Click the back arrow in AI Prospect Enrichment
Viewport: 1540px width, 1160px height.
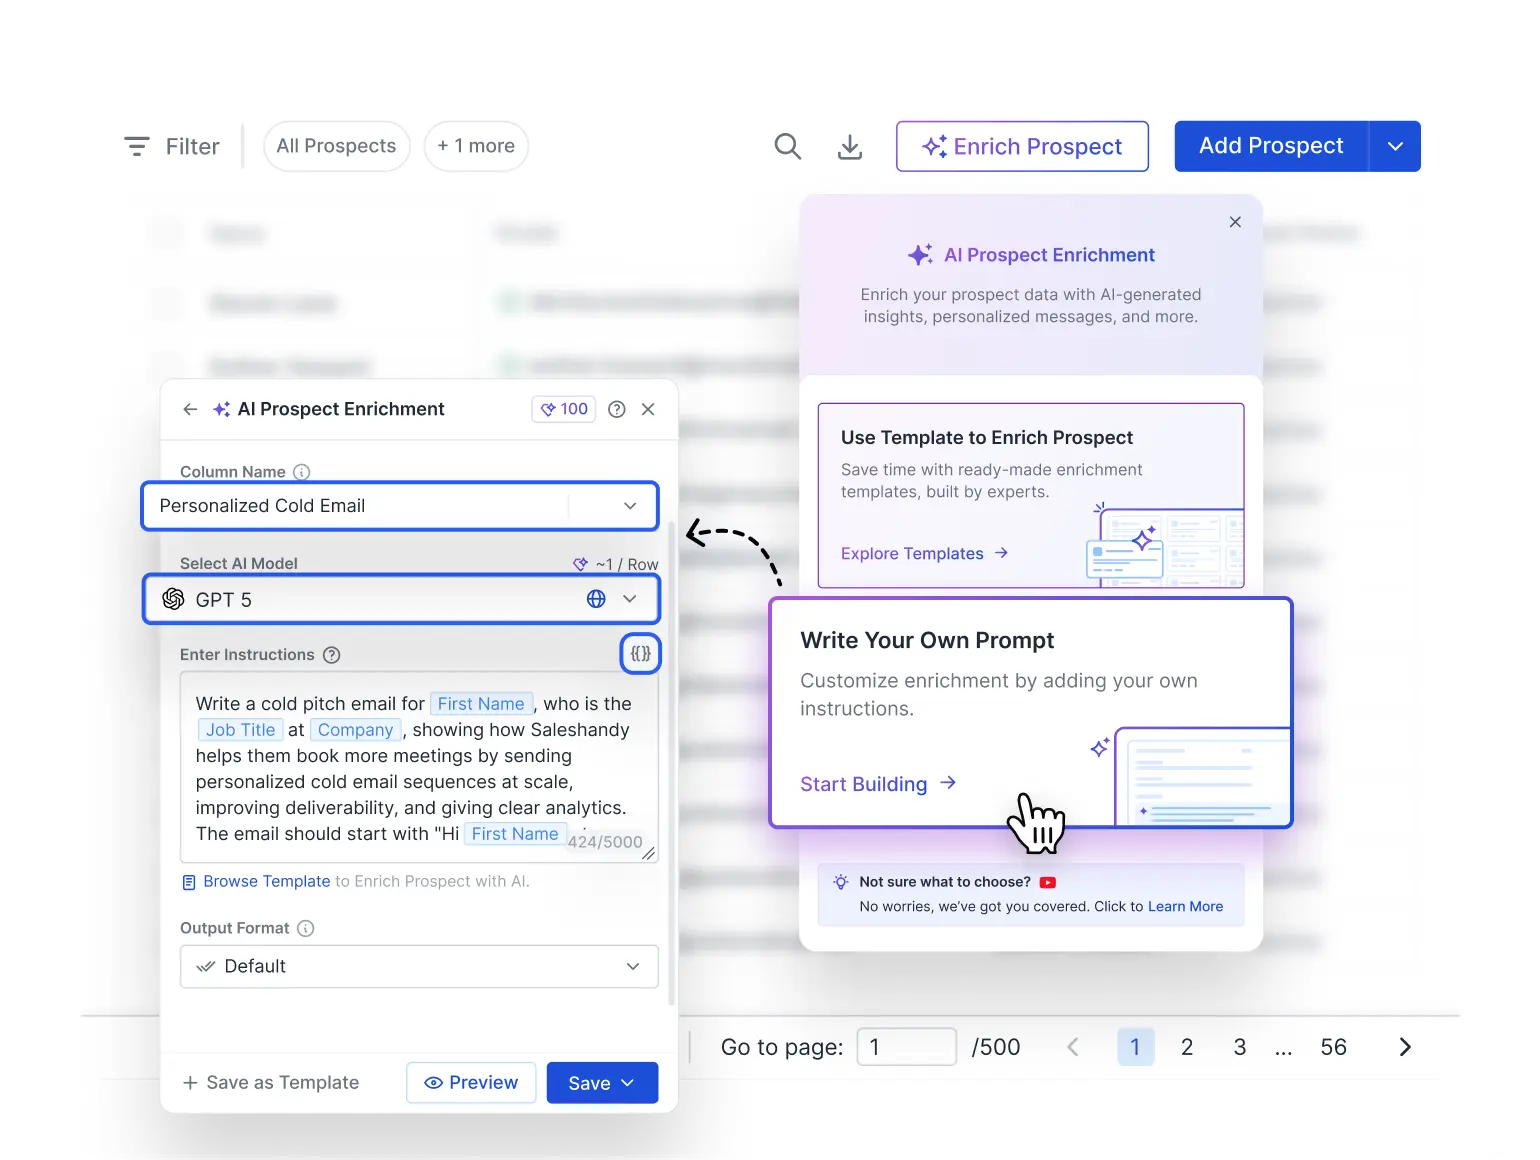coord(190,409)
